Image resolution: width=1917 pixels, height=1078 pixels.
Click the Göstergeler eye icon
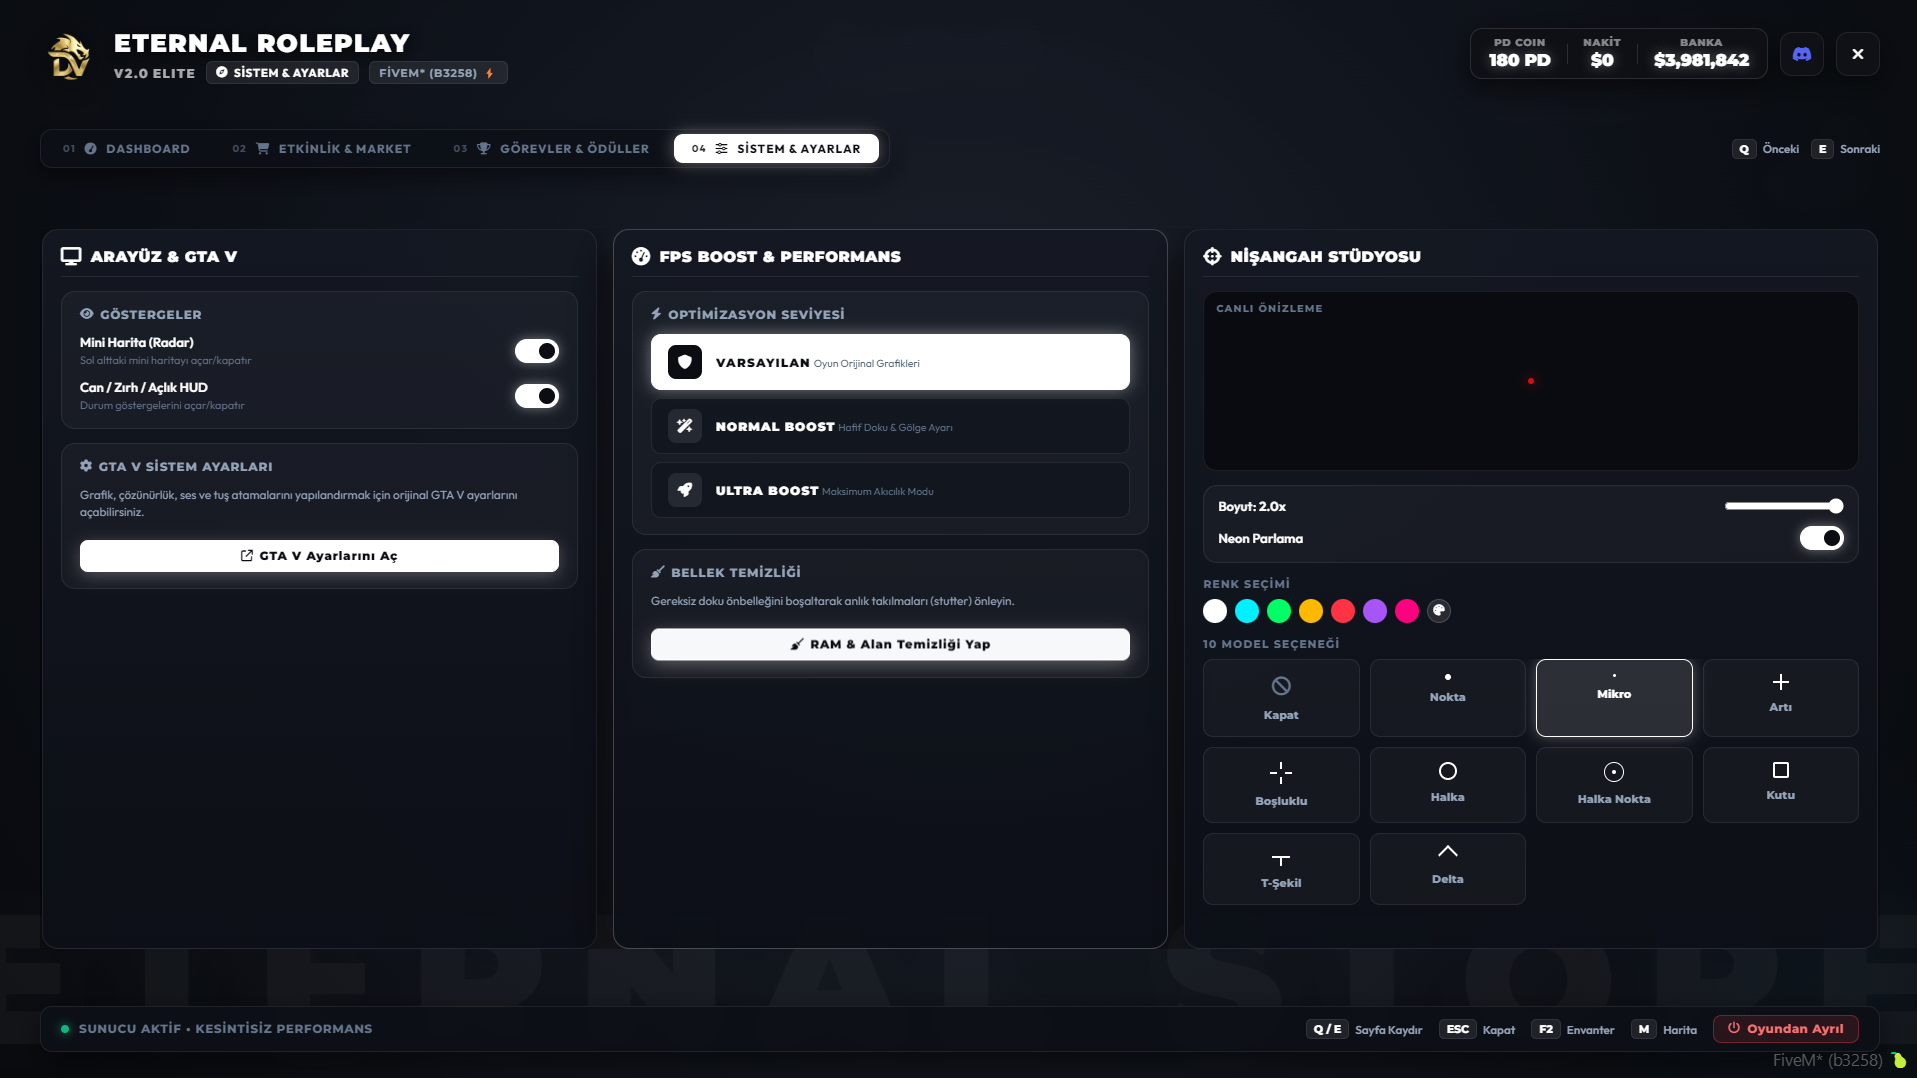click(86, 314)
